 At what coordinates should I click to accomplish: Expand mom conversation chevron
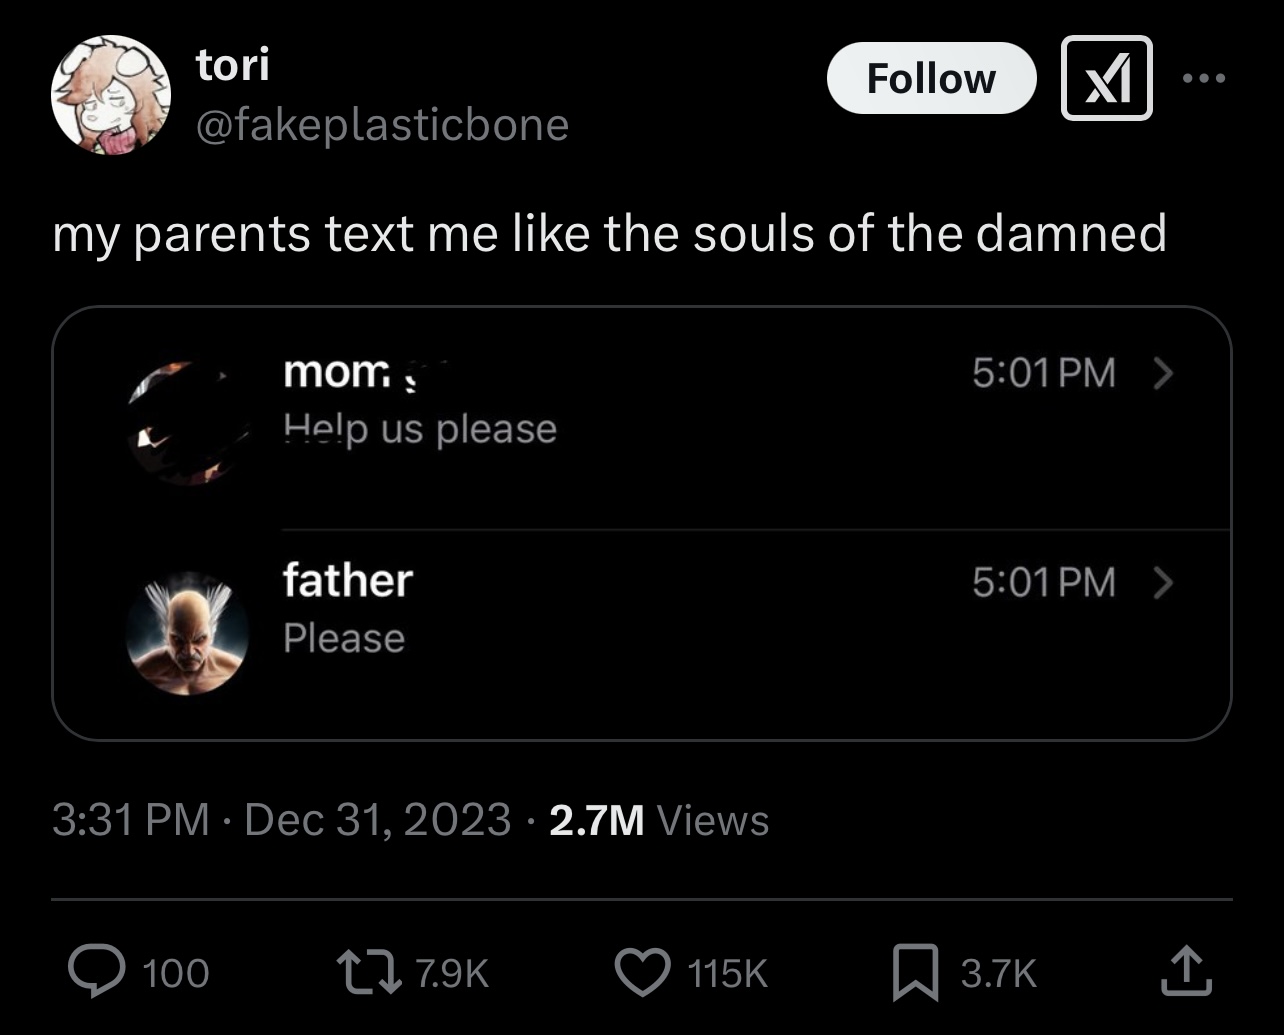click(x=1162, y=373)
